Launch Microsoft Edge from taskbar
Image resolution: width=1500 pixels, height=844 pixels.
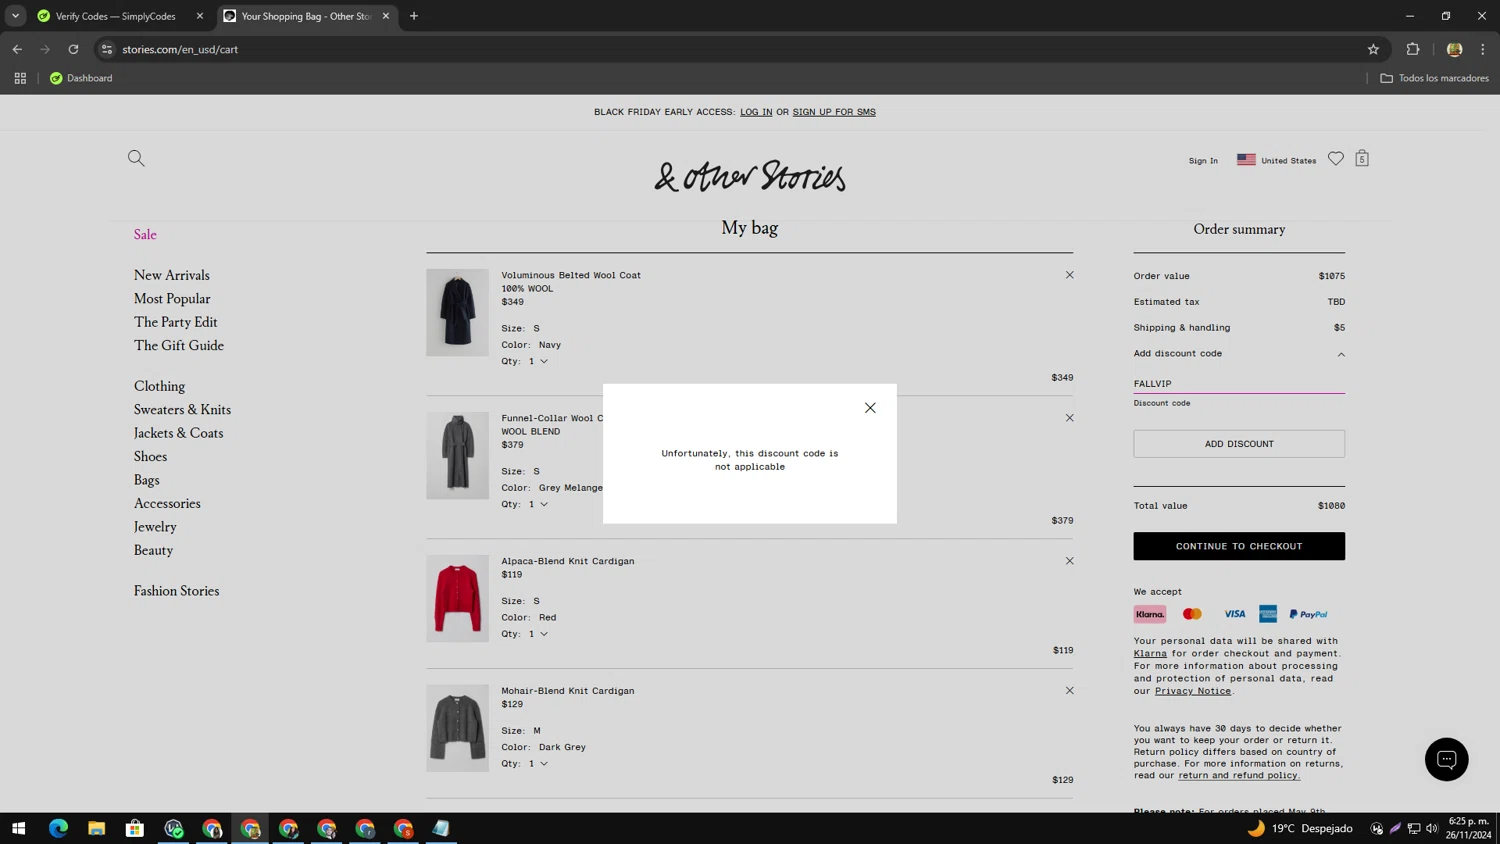pyautogui.click(x=58, y=828)
